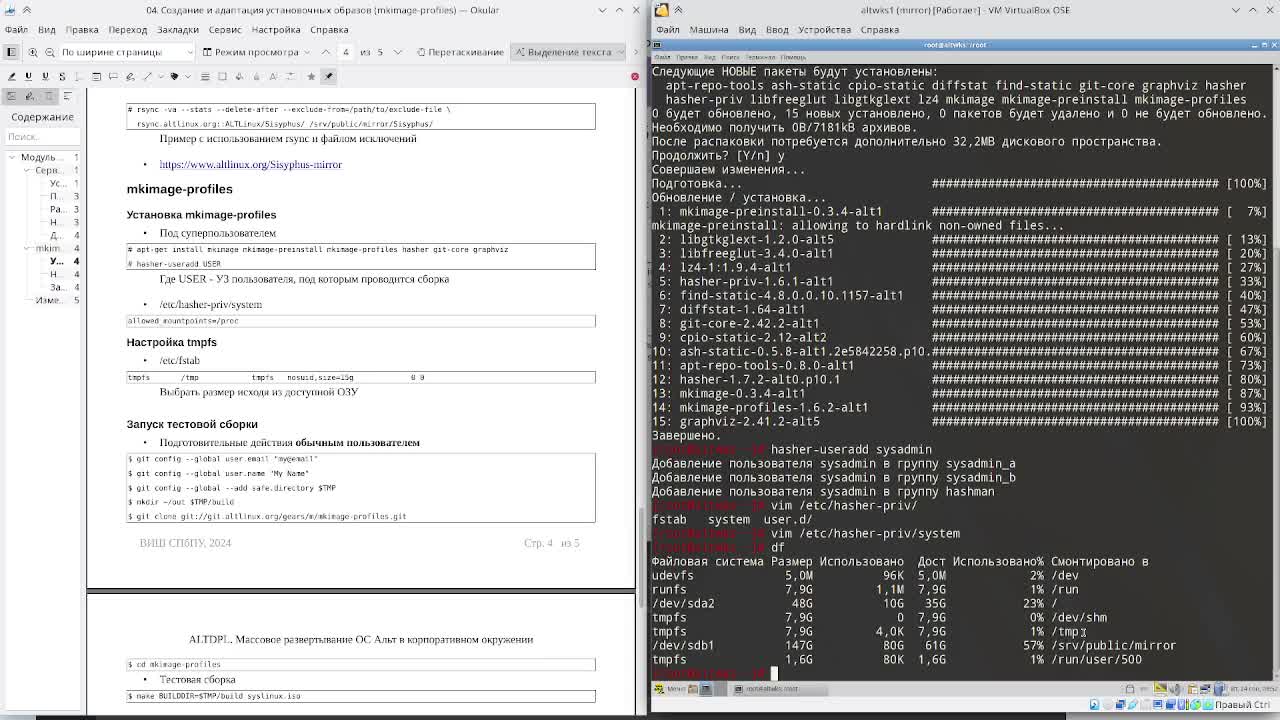
Task: Go to next page with down chevron
Action: click(397, 52)
